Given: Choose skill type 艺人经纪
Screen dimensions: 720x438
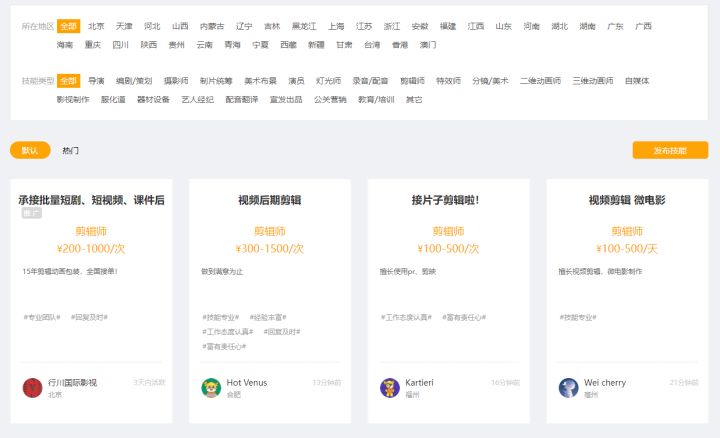Looking at the screenshot, I should pyautogui.click(x=197, y=99).
